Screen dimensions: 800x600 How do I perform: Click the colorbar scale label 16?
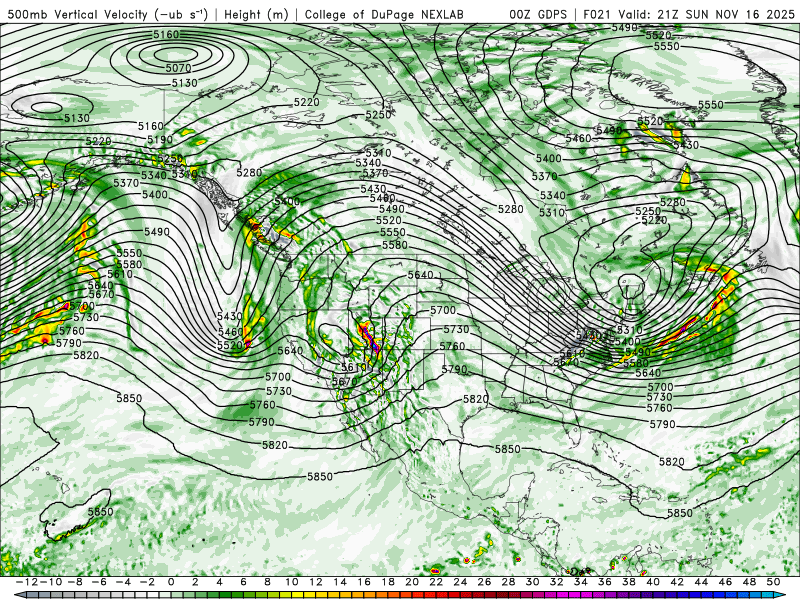(364, 582)
